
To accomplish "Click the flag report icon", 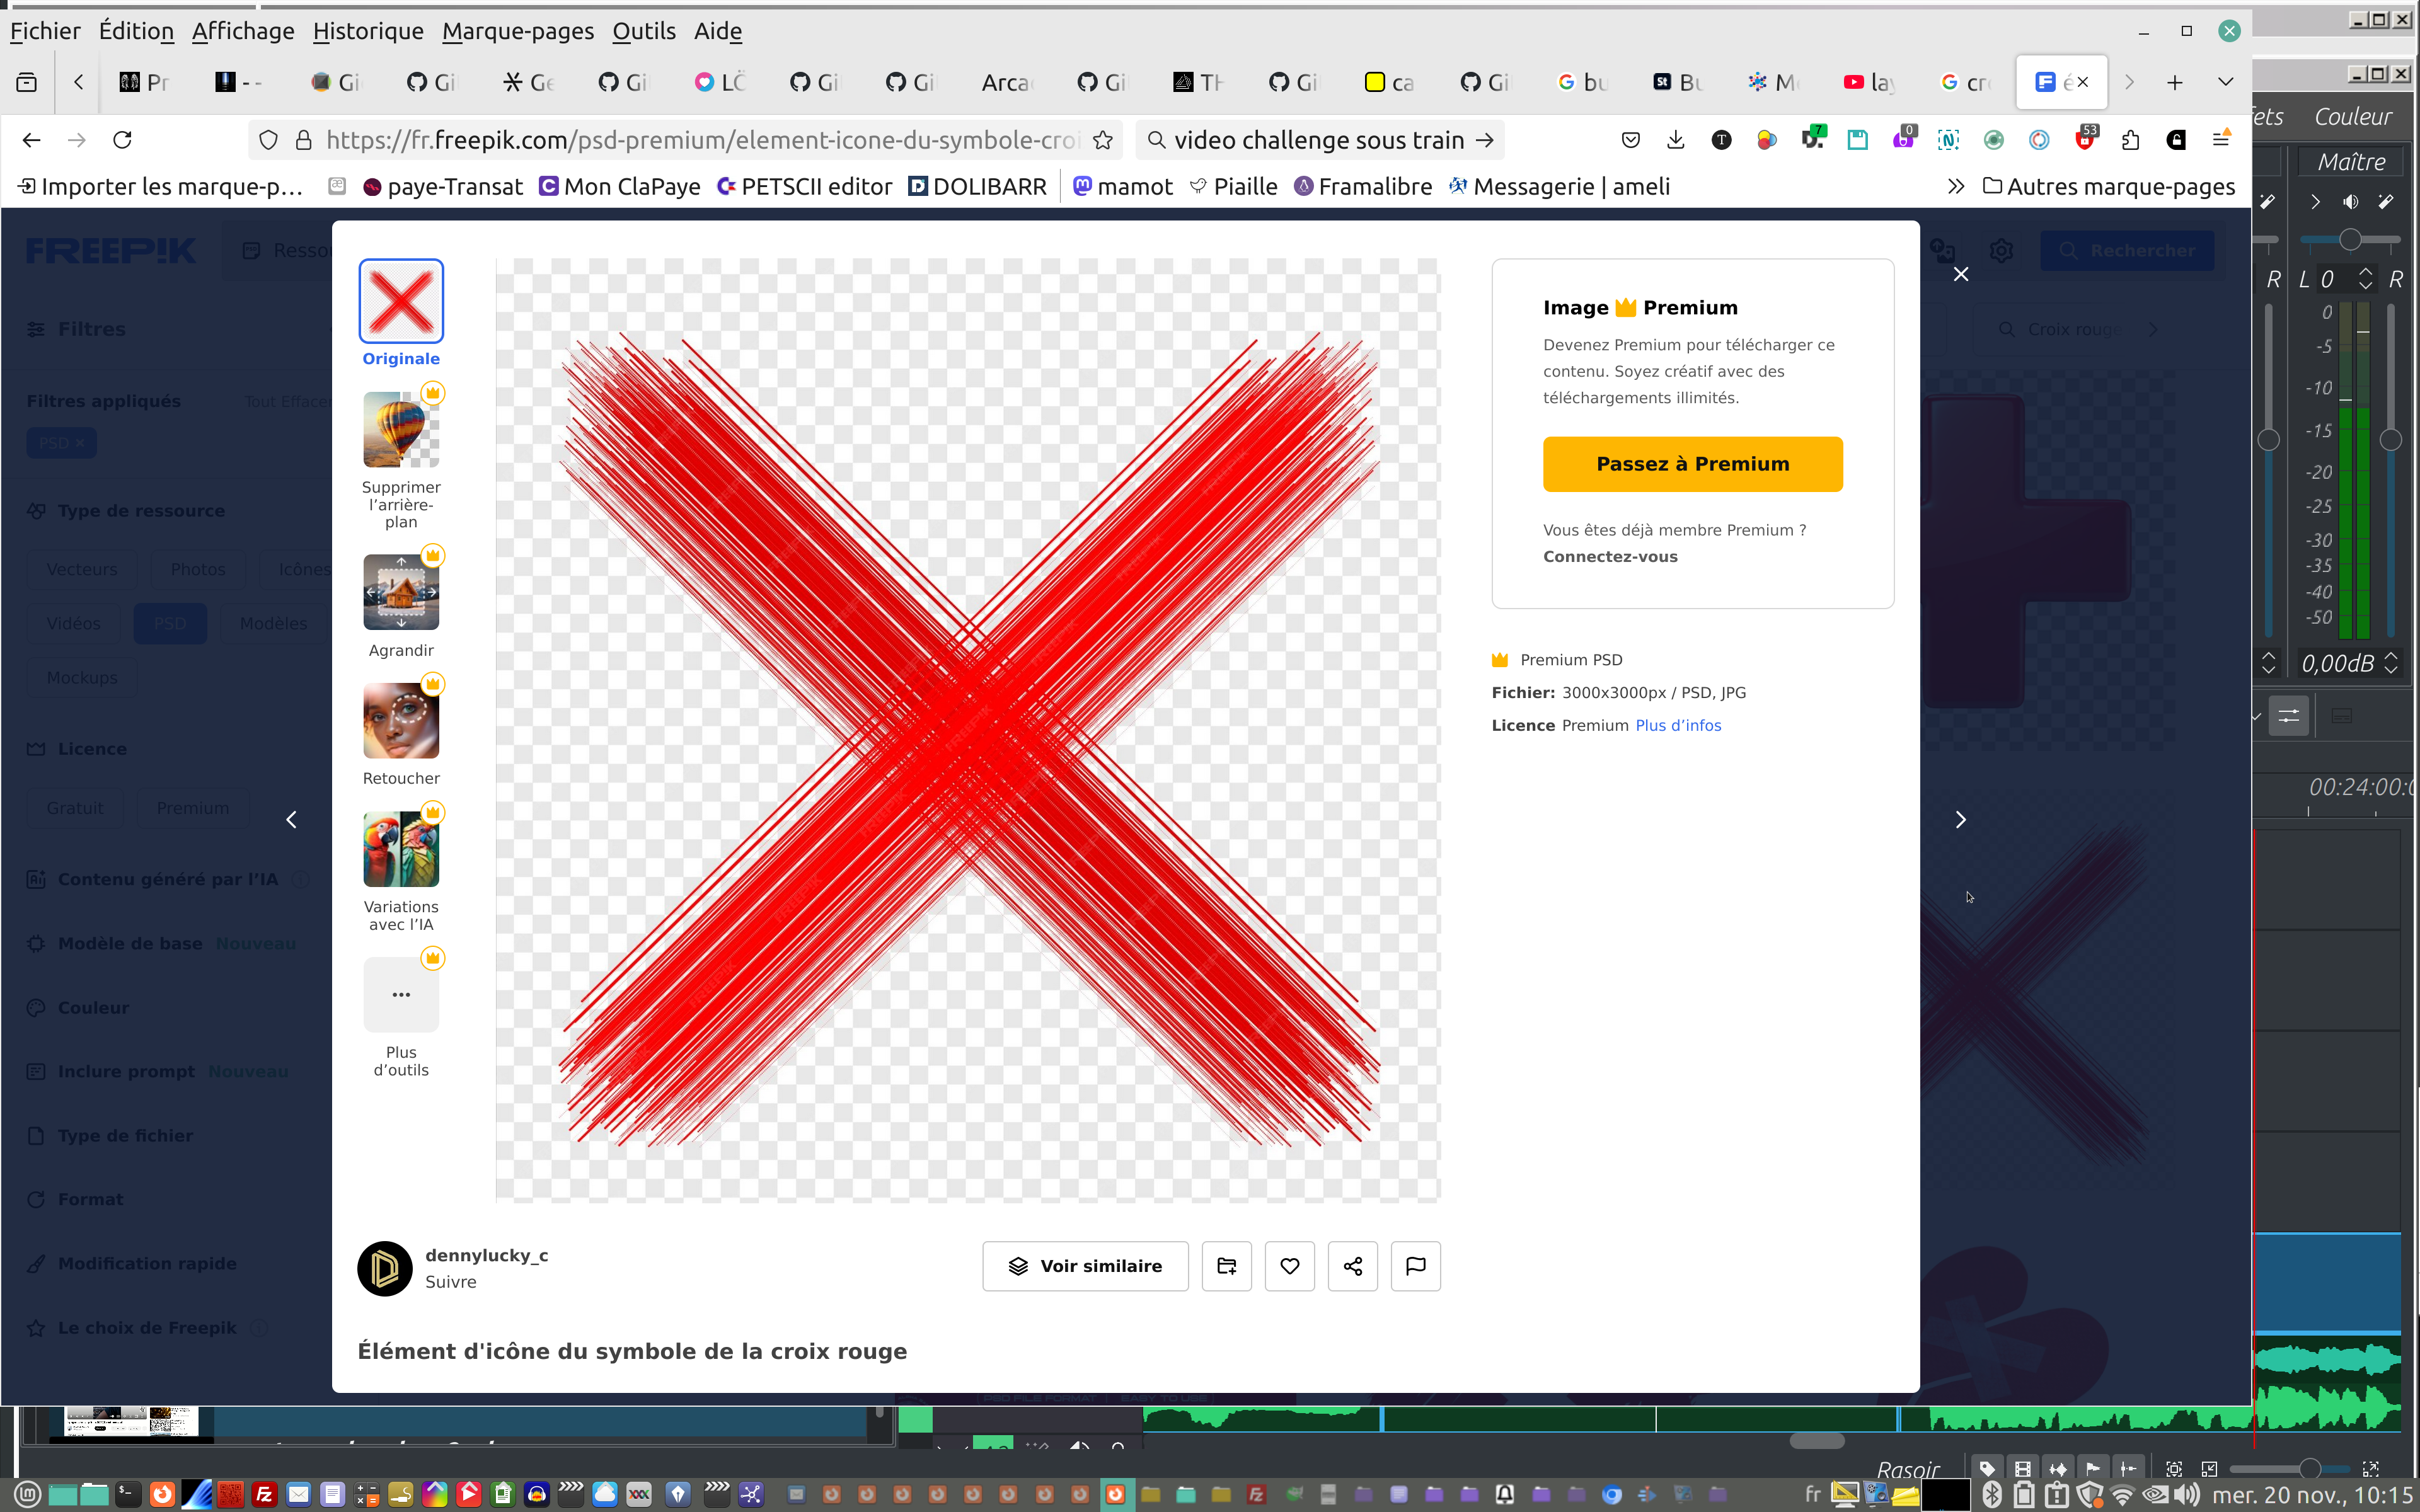I will [1415, 1266].
